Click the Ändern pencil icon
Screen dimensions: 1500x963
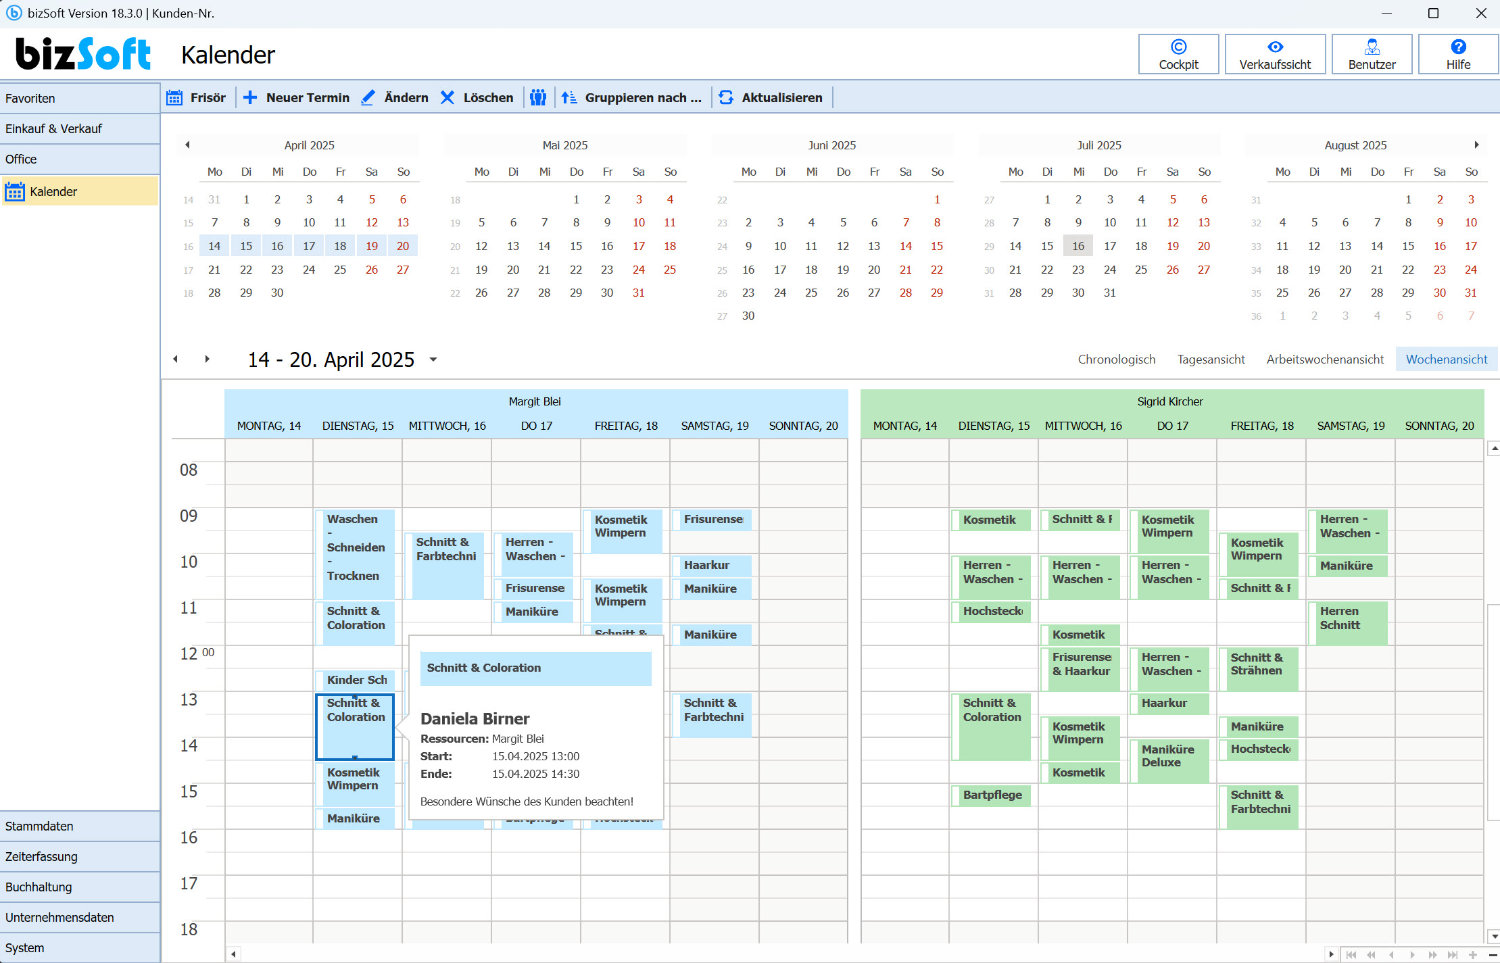(x=368, y=98)
